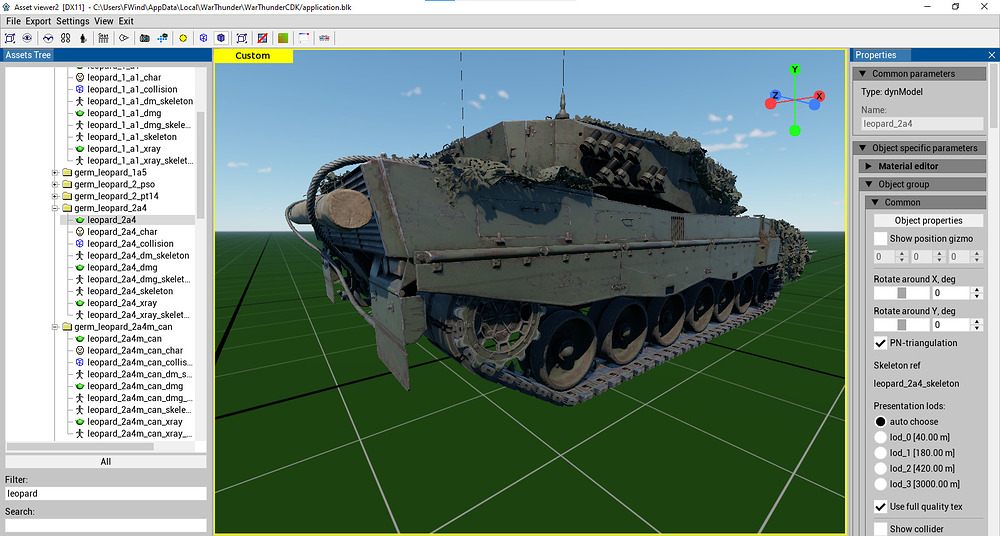
Task: Open the View menu
Action: [x=104, y=21]
